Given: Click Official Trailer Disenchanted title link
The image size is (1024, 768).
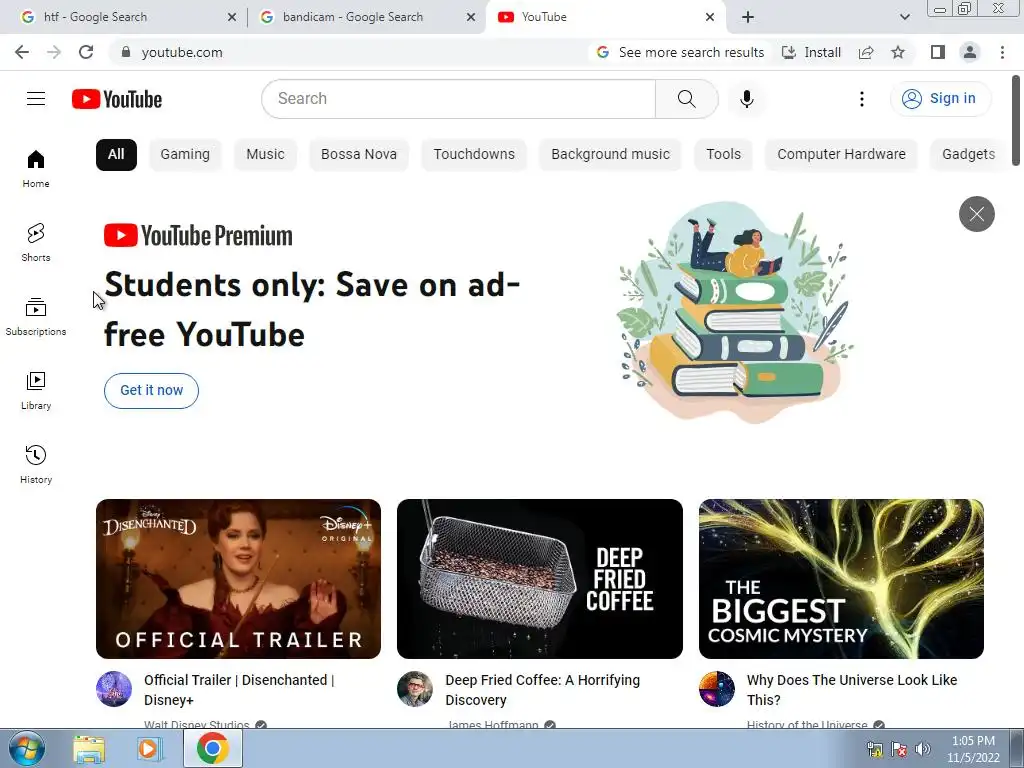Looking at the screenshot, I should pos(239,690).
